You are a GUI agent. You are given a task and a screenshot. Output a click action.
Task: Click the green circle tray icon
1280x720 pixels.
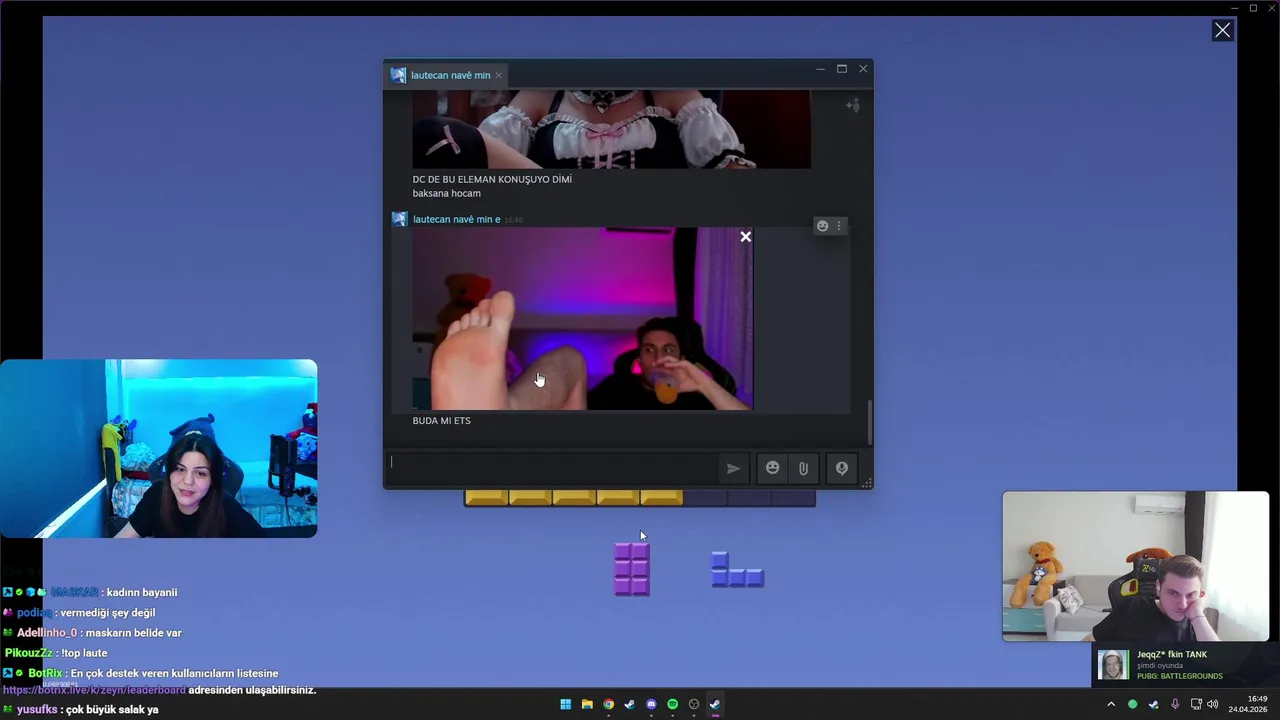[1132, 704]
